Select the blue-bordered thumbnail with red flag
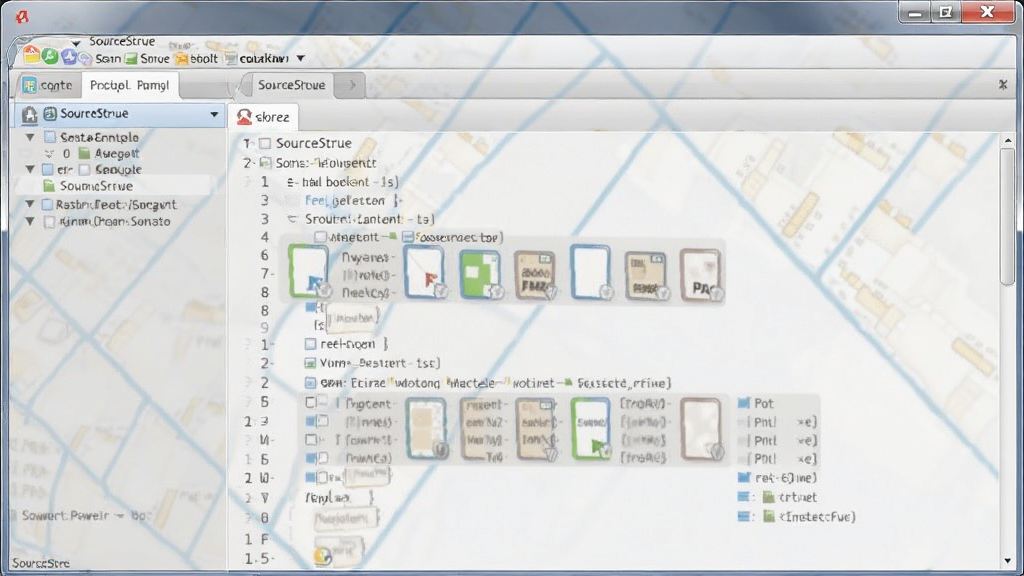The height and width of the screenshot is (576, 1024). click(424, 272)
